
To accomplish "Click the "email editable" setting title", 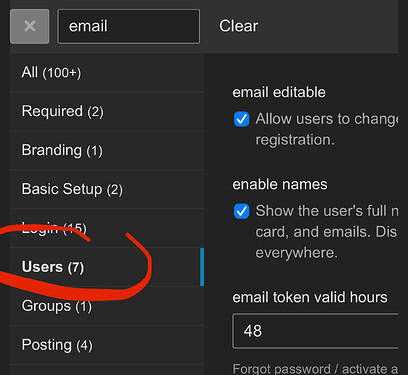I will point(279,92).
